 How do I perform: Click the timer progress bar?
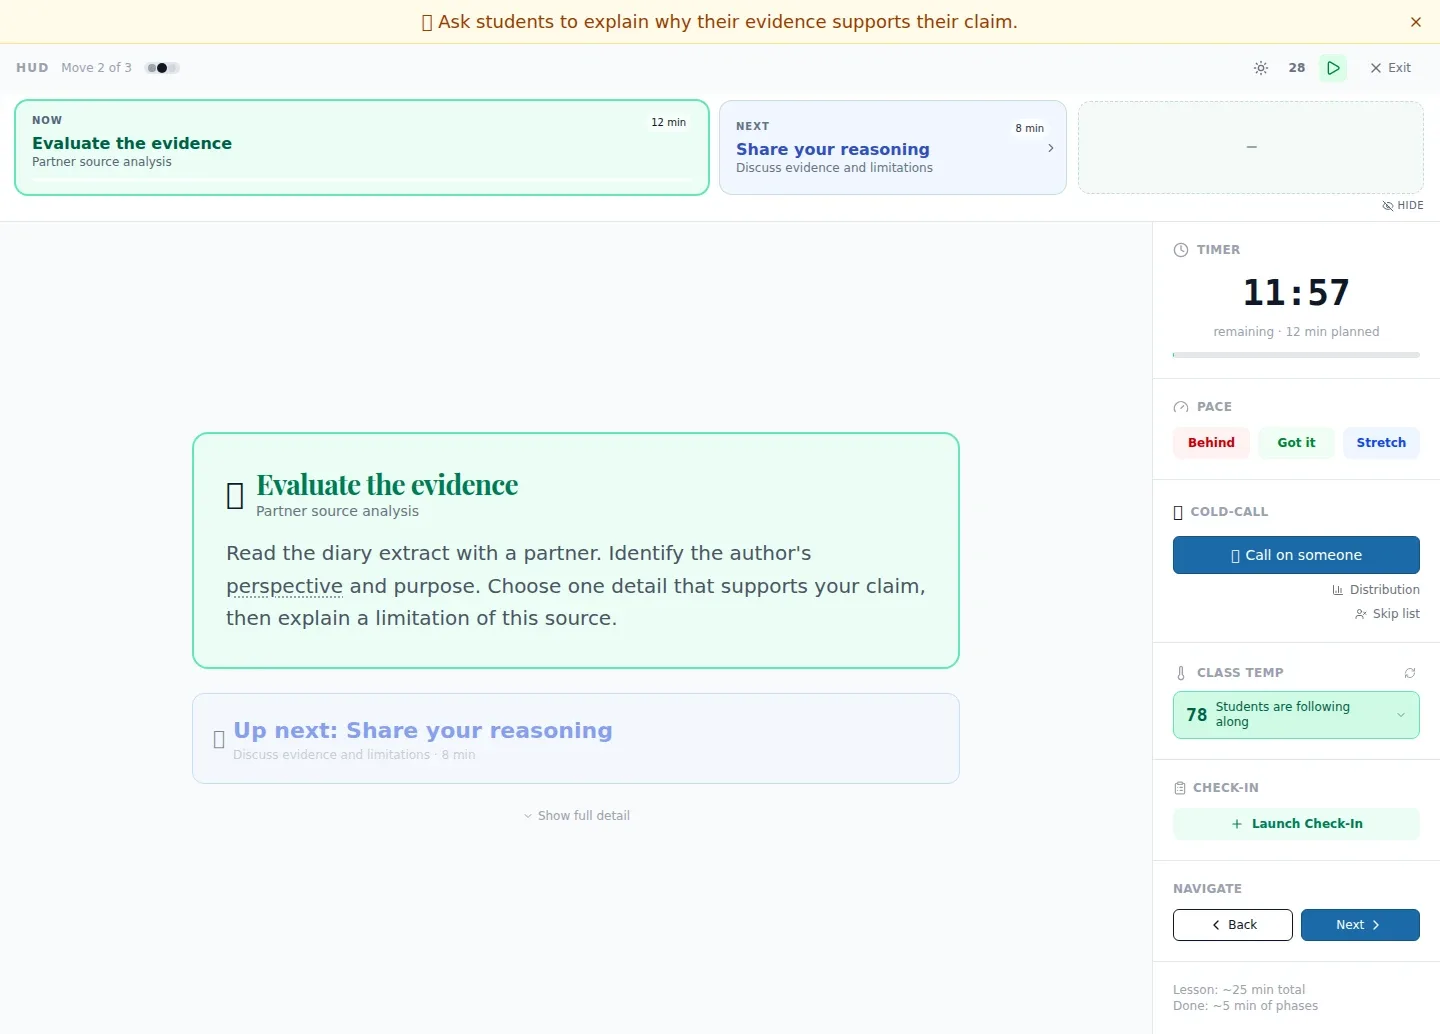tap(1296, 355)
